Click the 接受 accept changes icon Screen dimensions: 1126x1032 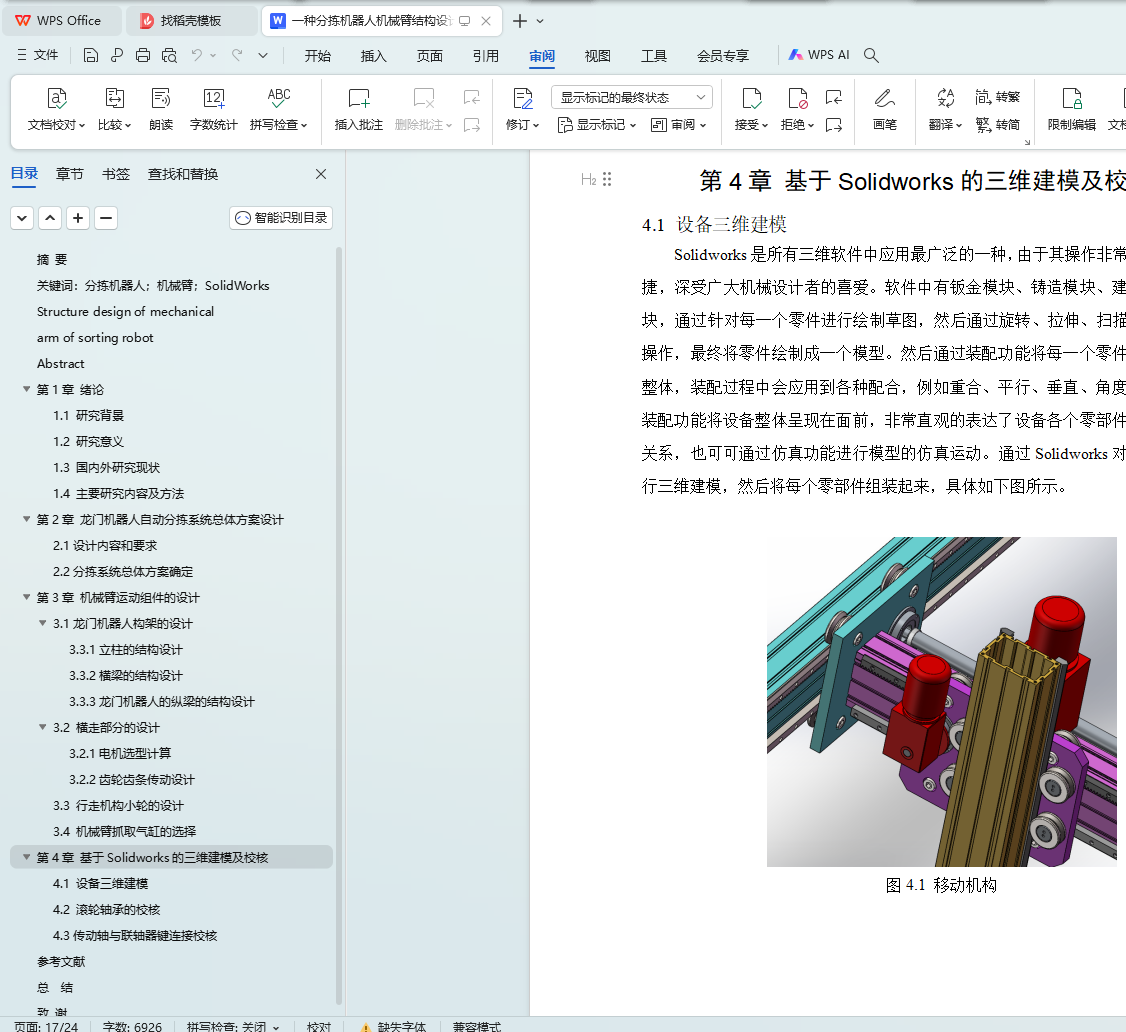[751, 98]
